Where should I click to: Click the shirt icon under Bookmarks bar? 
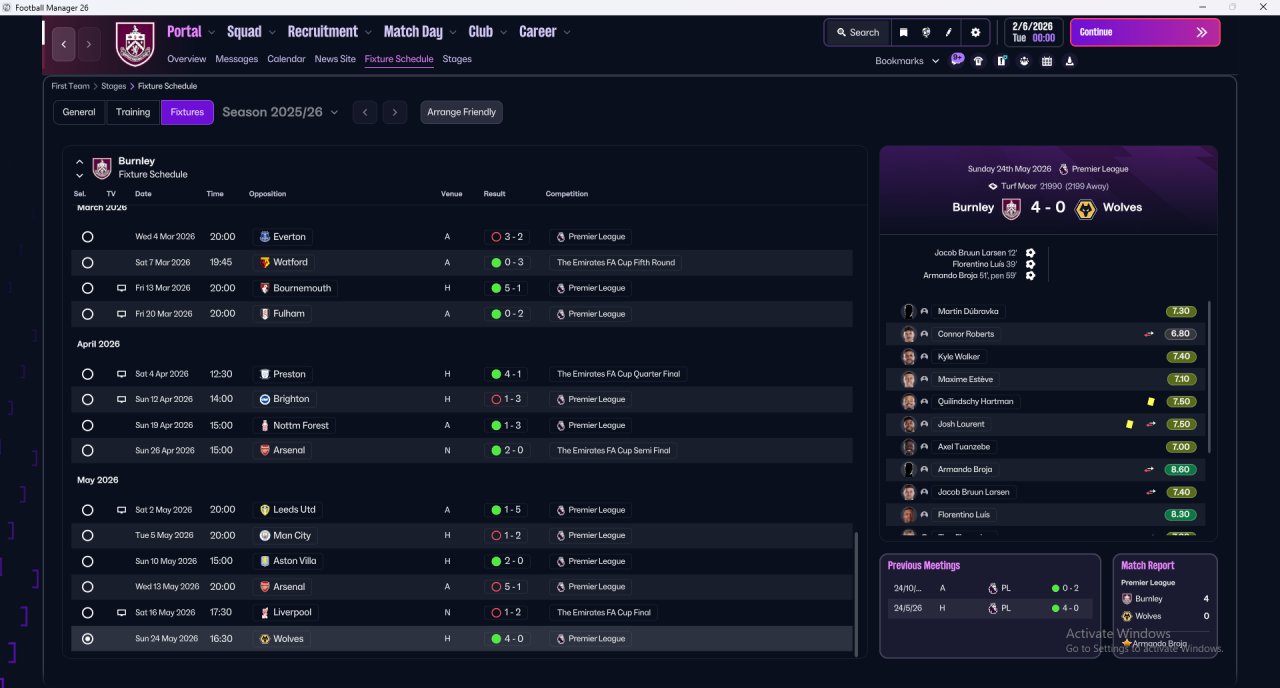tap(978, 61)
